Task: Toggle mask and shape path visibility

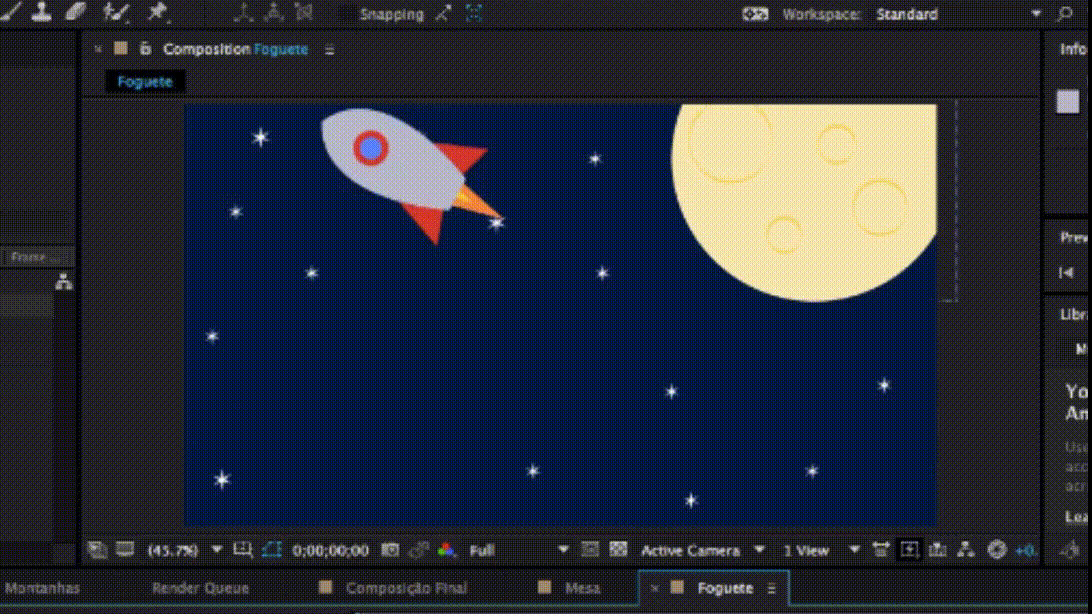Action: (x=272, y=550)
